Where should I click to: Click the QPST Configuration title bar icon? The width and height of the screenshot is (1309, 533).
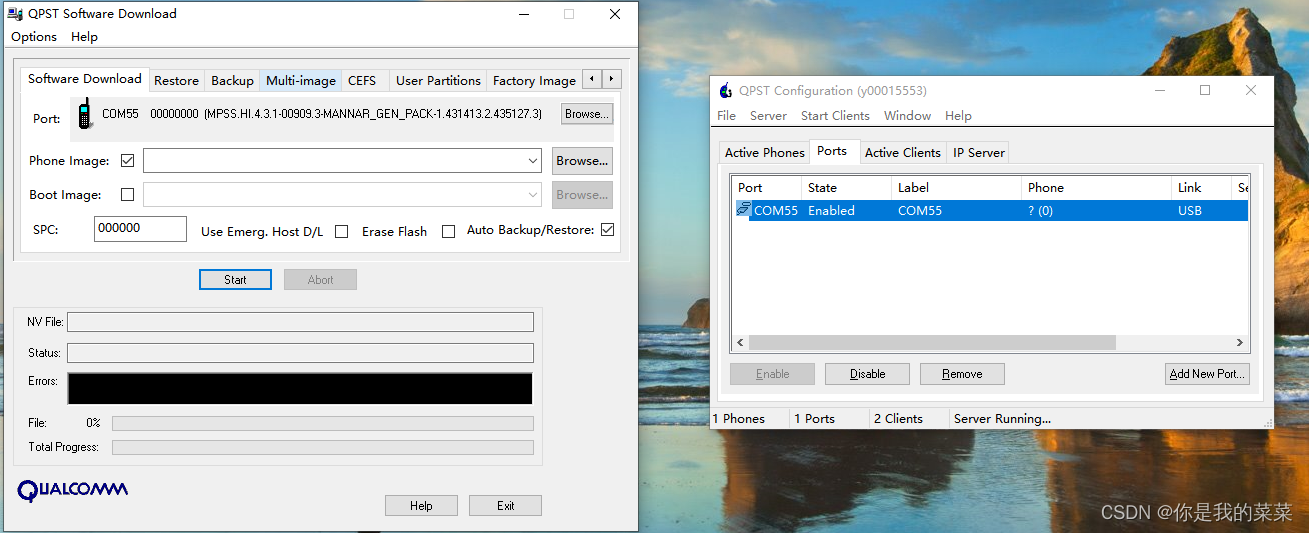(727, 90)
